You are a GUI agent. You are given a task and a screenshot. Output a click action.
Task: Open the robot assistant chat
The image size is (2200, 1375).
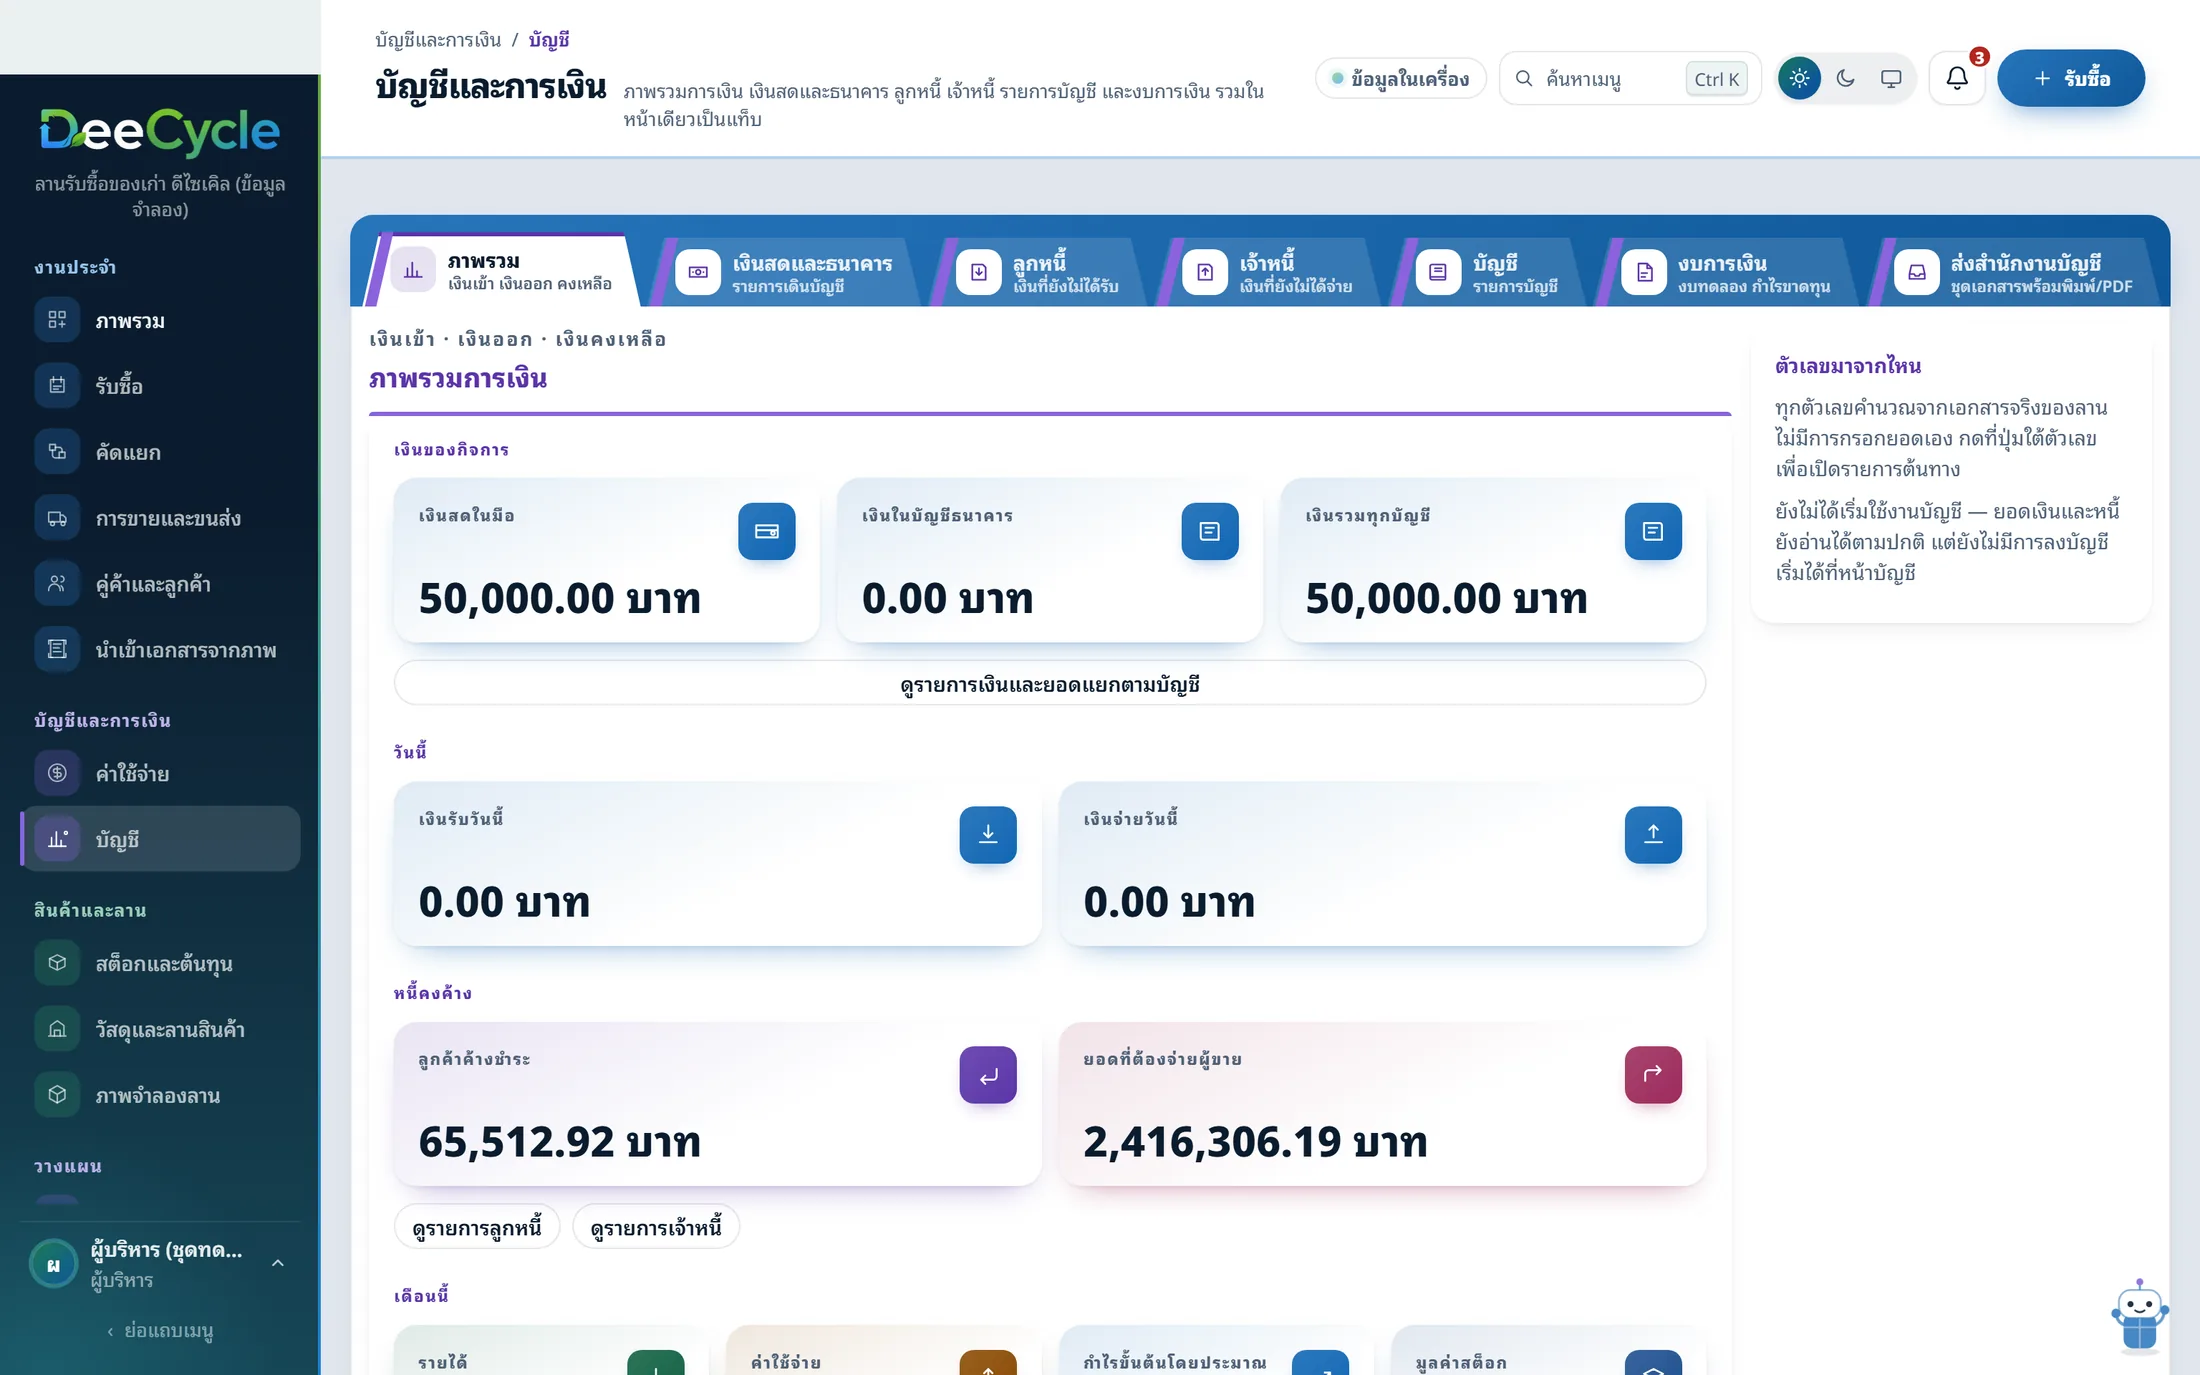pos(2139,1316)
